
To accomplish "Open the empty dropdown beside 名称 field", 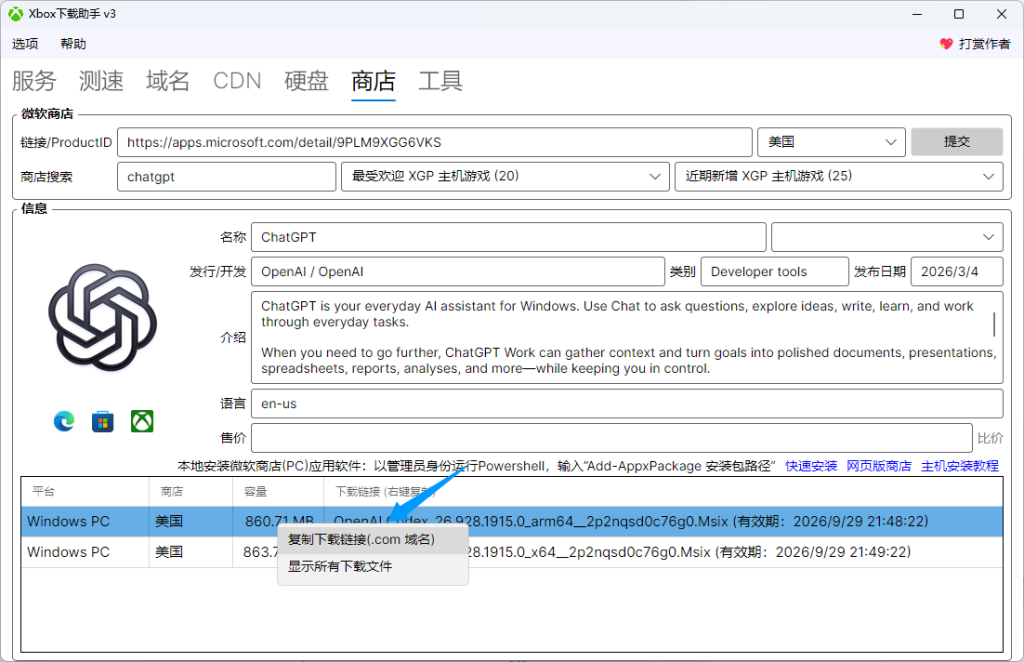I will pos(887,237).
